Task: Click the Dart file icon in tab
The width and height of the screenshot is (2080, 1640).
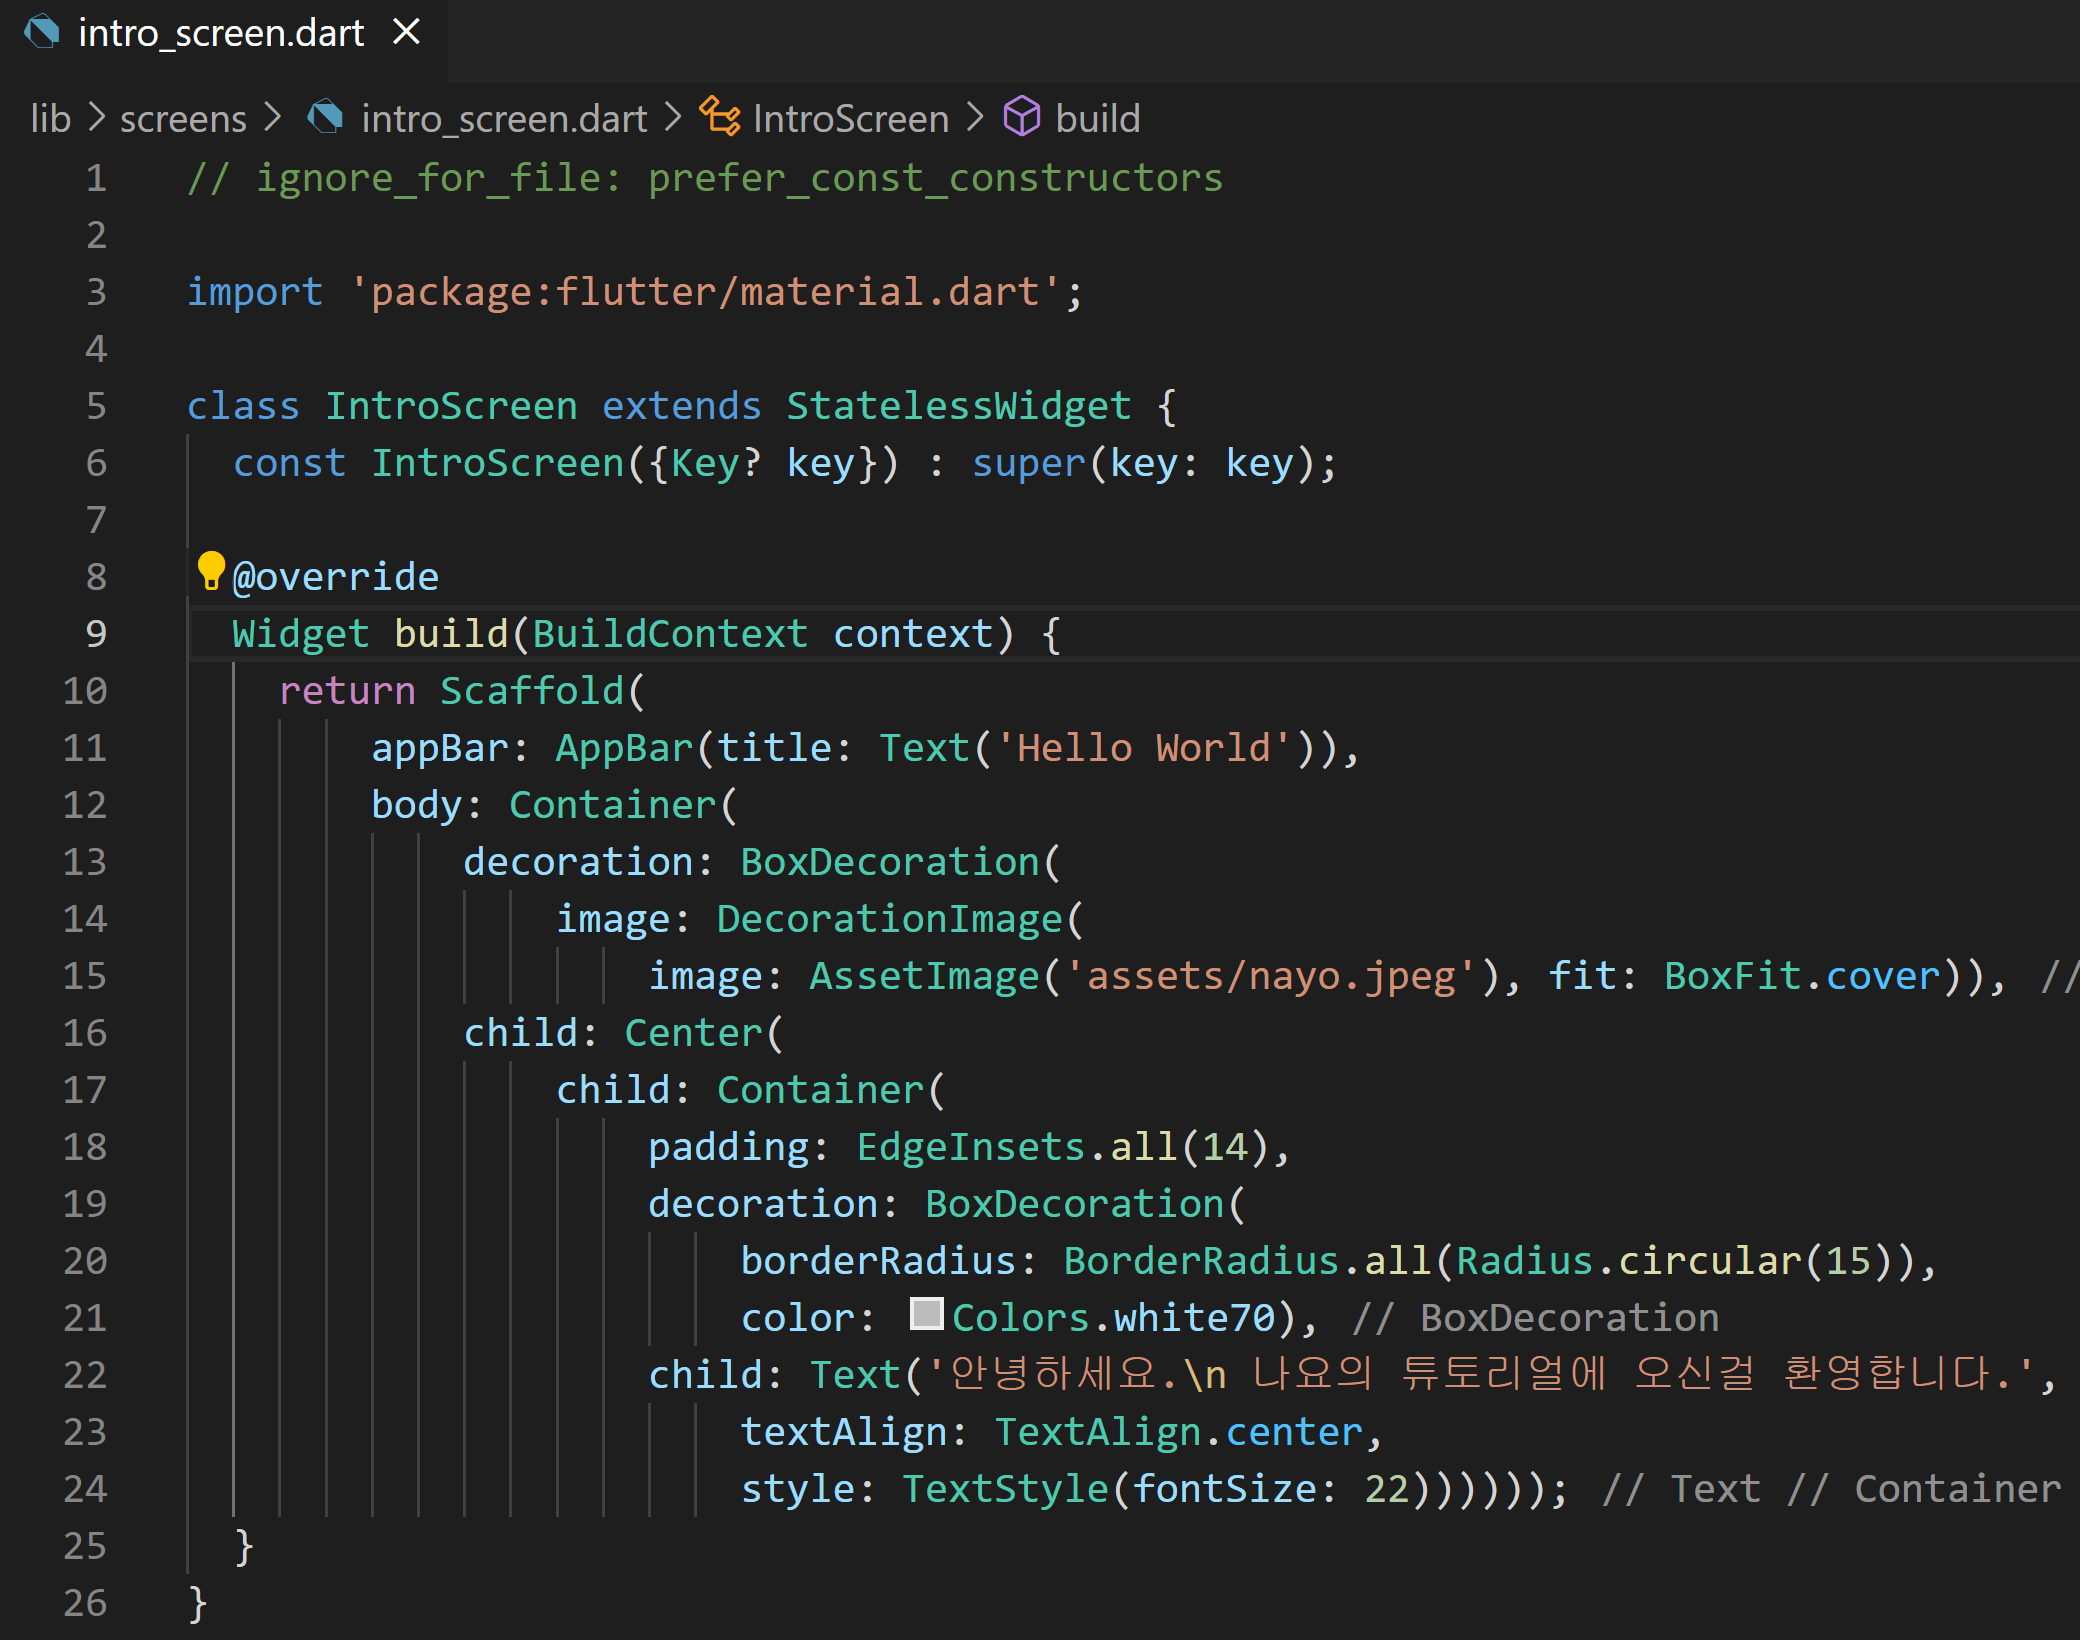Action: click(42, 32)
